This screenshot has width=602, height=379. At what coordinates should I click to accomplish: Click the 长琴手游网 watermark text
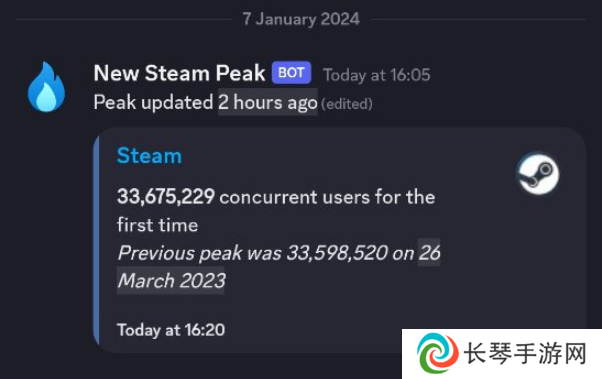coord(525,353)
